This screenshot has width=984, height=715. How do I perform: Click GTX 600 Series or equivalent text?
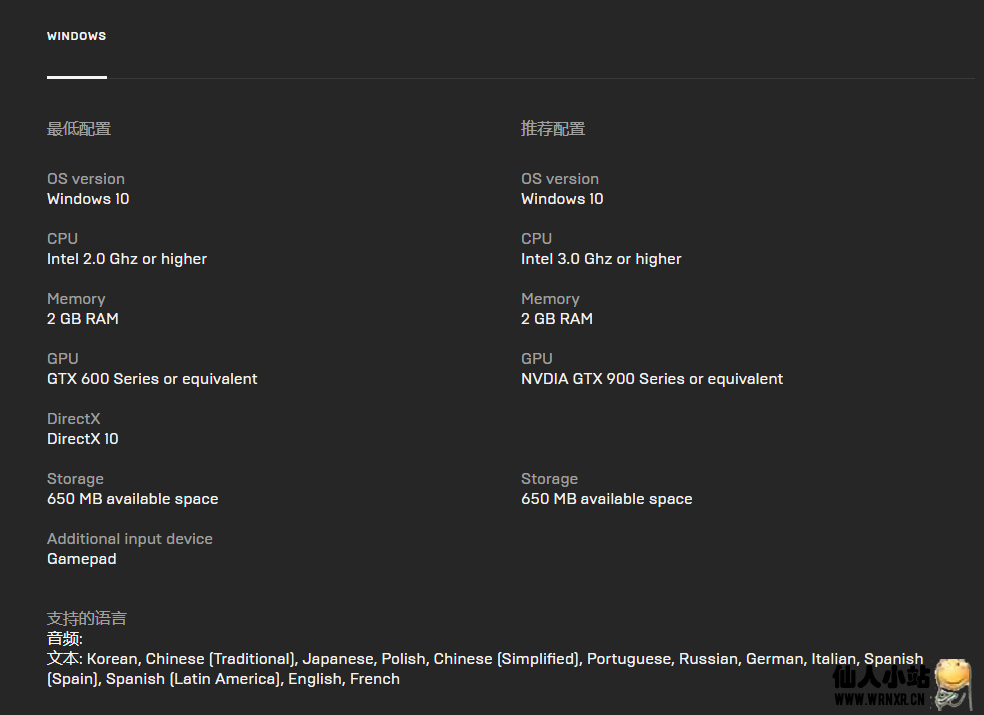pos(152,379)
